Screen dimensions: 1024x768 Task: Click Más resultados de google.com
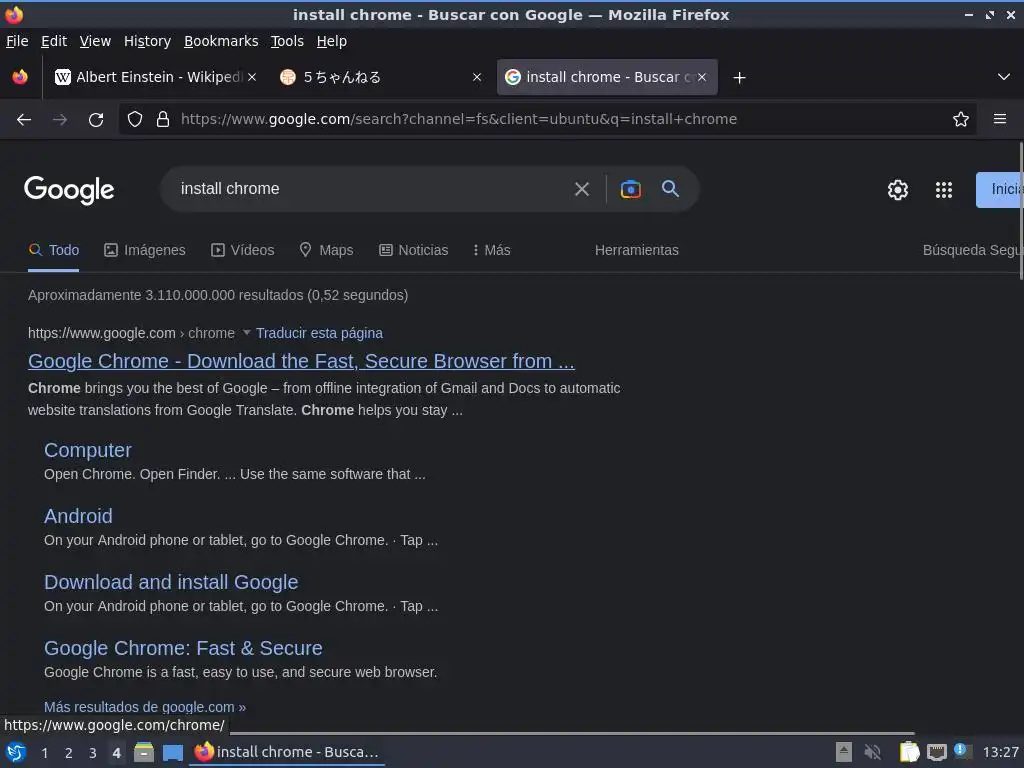pyautogui.click(x=145, y=707)
